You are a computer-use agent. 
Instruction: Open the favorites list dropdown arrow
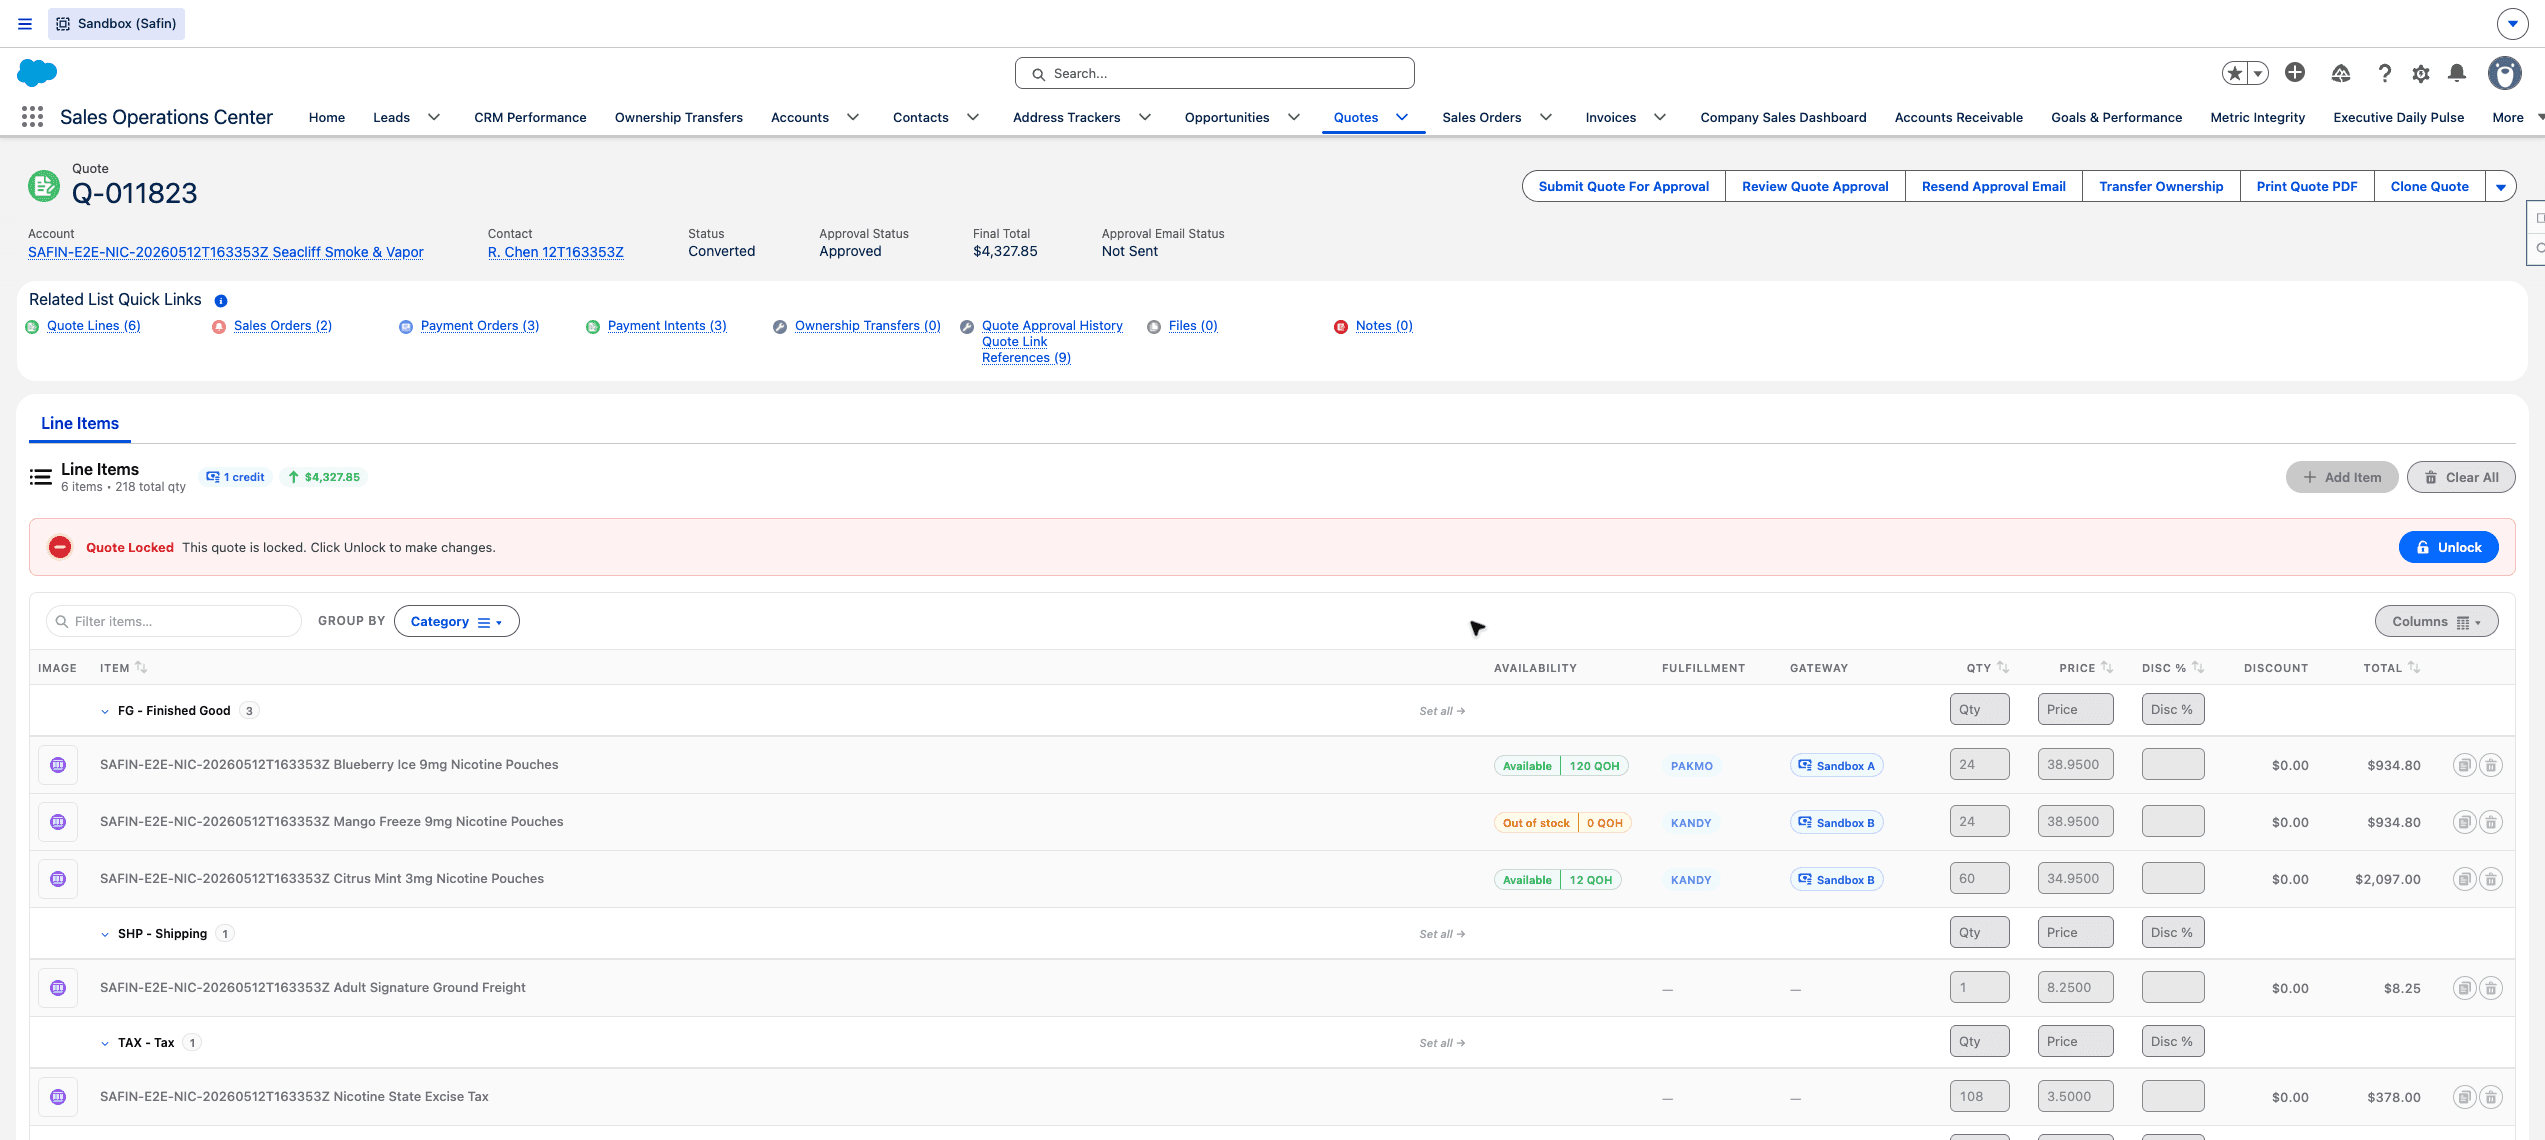(x=2258, y=73)
